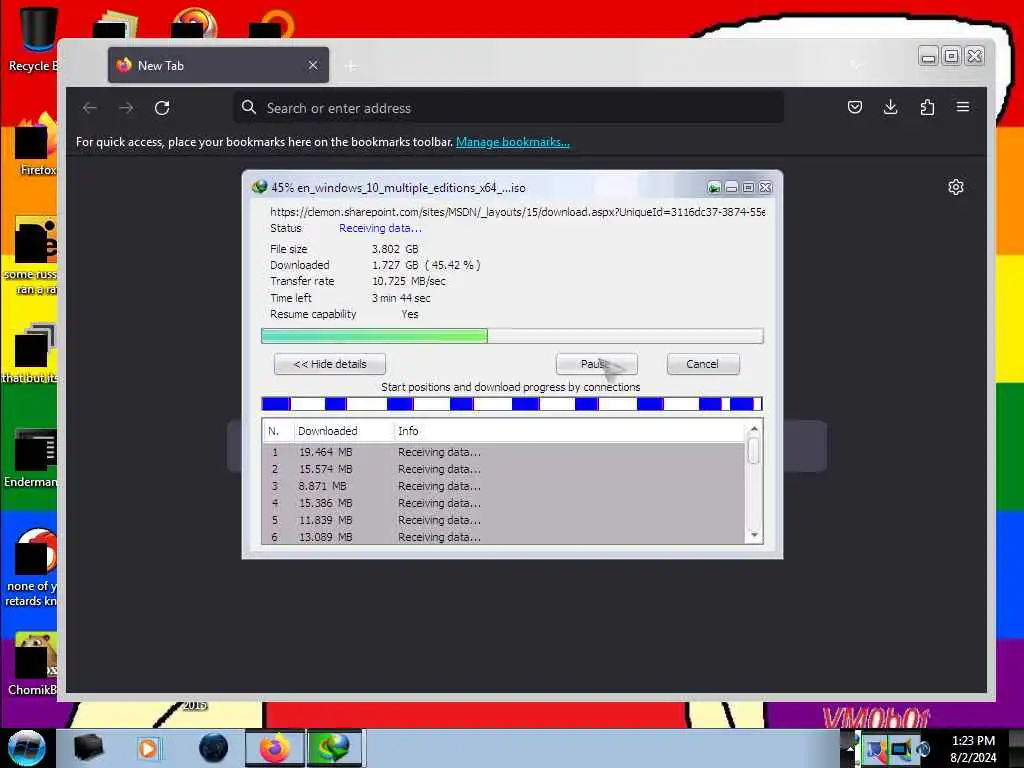Viewport: 1024px width, 768px height.
Task: Click the tray-minimize icon in download dialog title
Action: [714, 188]
